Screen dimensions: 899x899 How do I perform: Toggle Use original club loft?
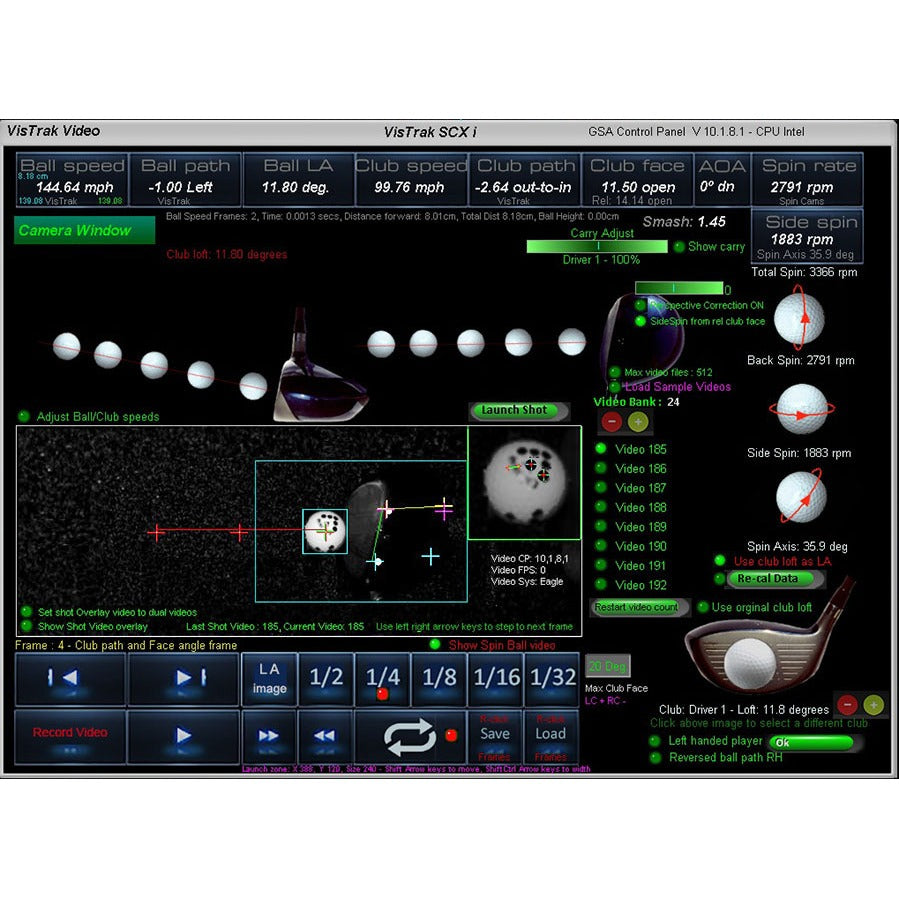tap(702, 607)
